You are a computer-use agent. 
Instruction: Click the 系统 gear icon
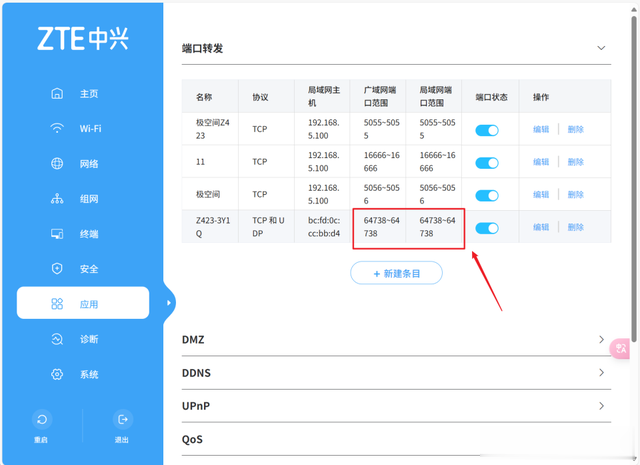point(57,374)
